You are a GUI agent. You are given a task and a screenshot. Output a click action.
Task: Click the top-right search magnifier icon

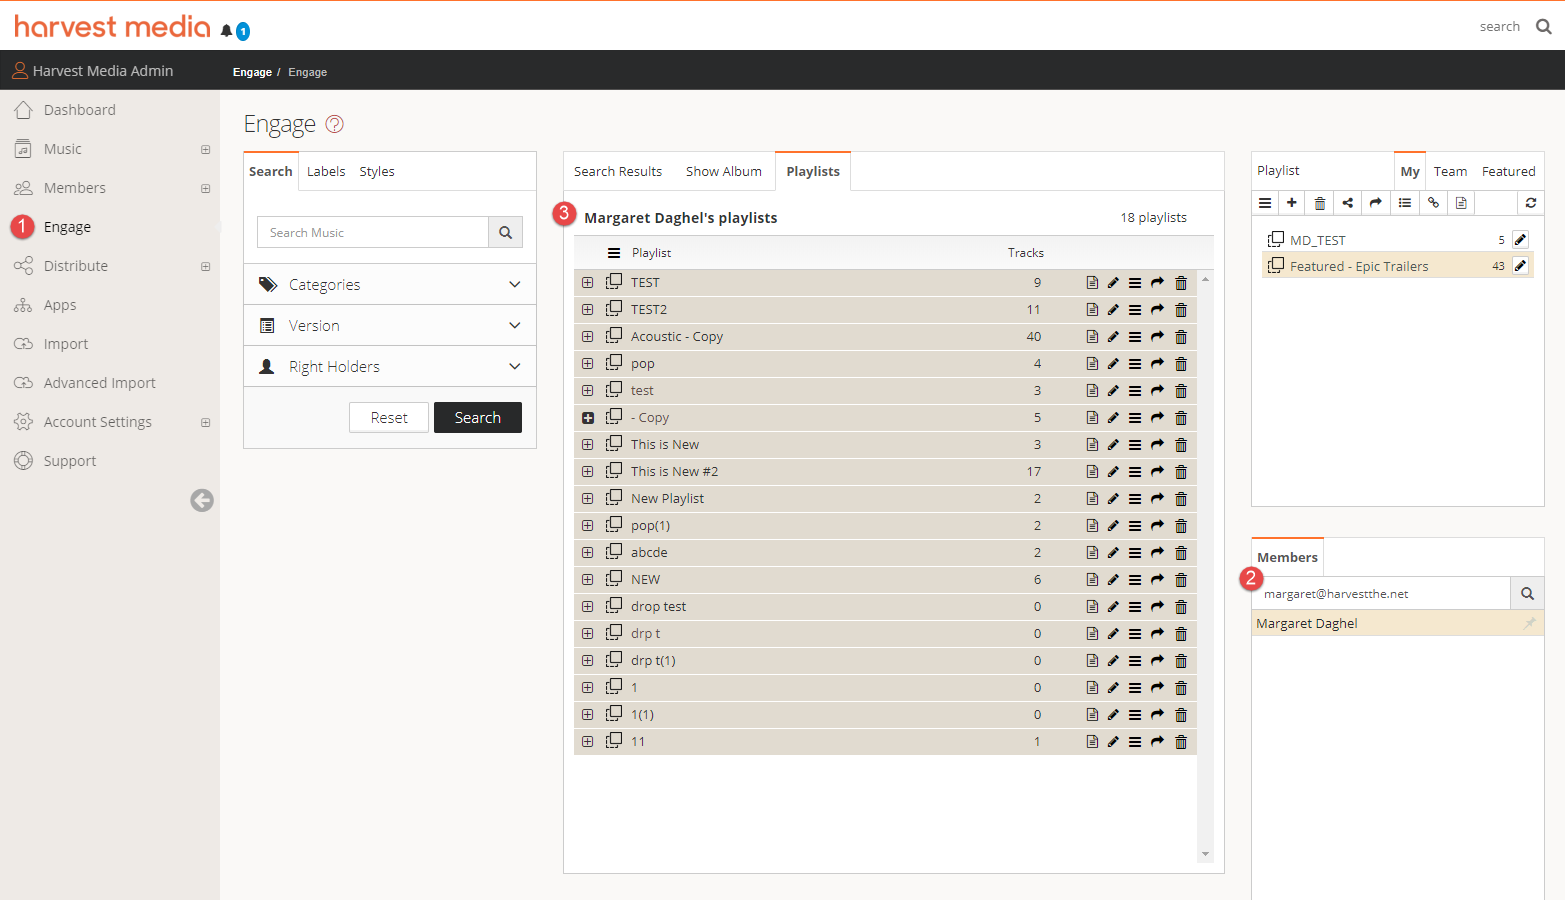pos(1544,27)
